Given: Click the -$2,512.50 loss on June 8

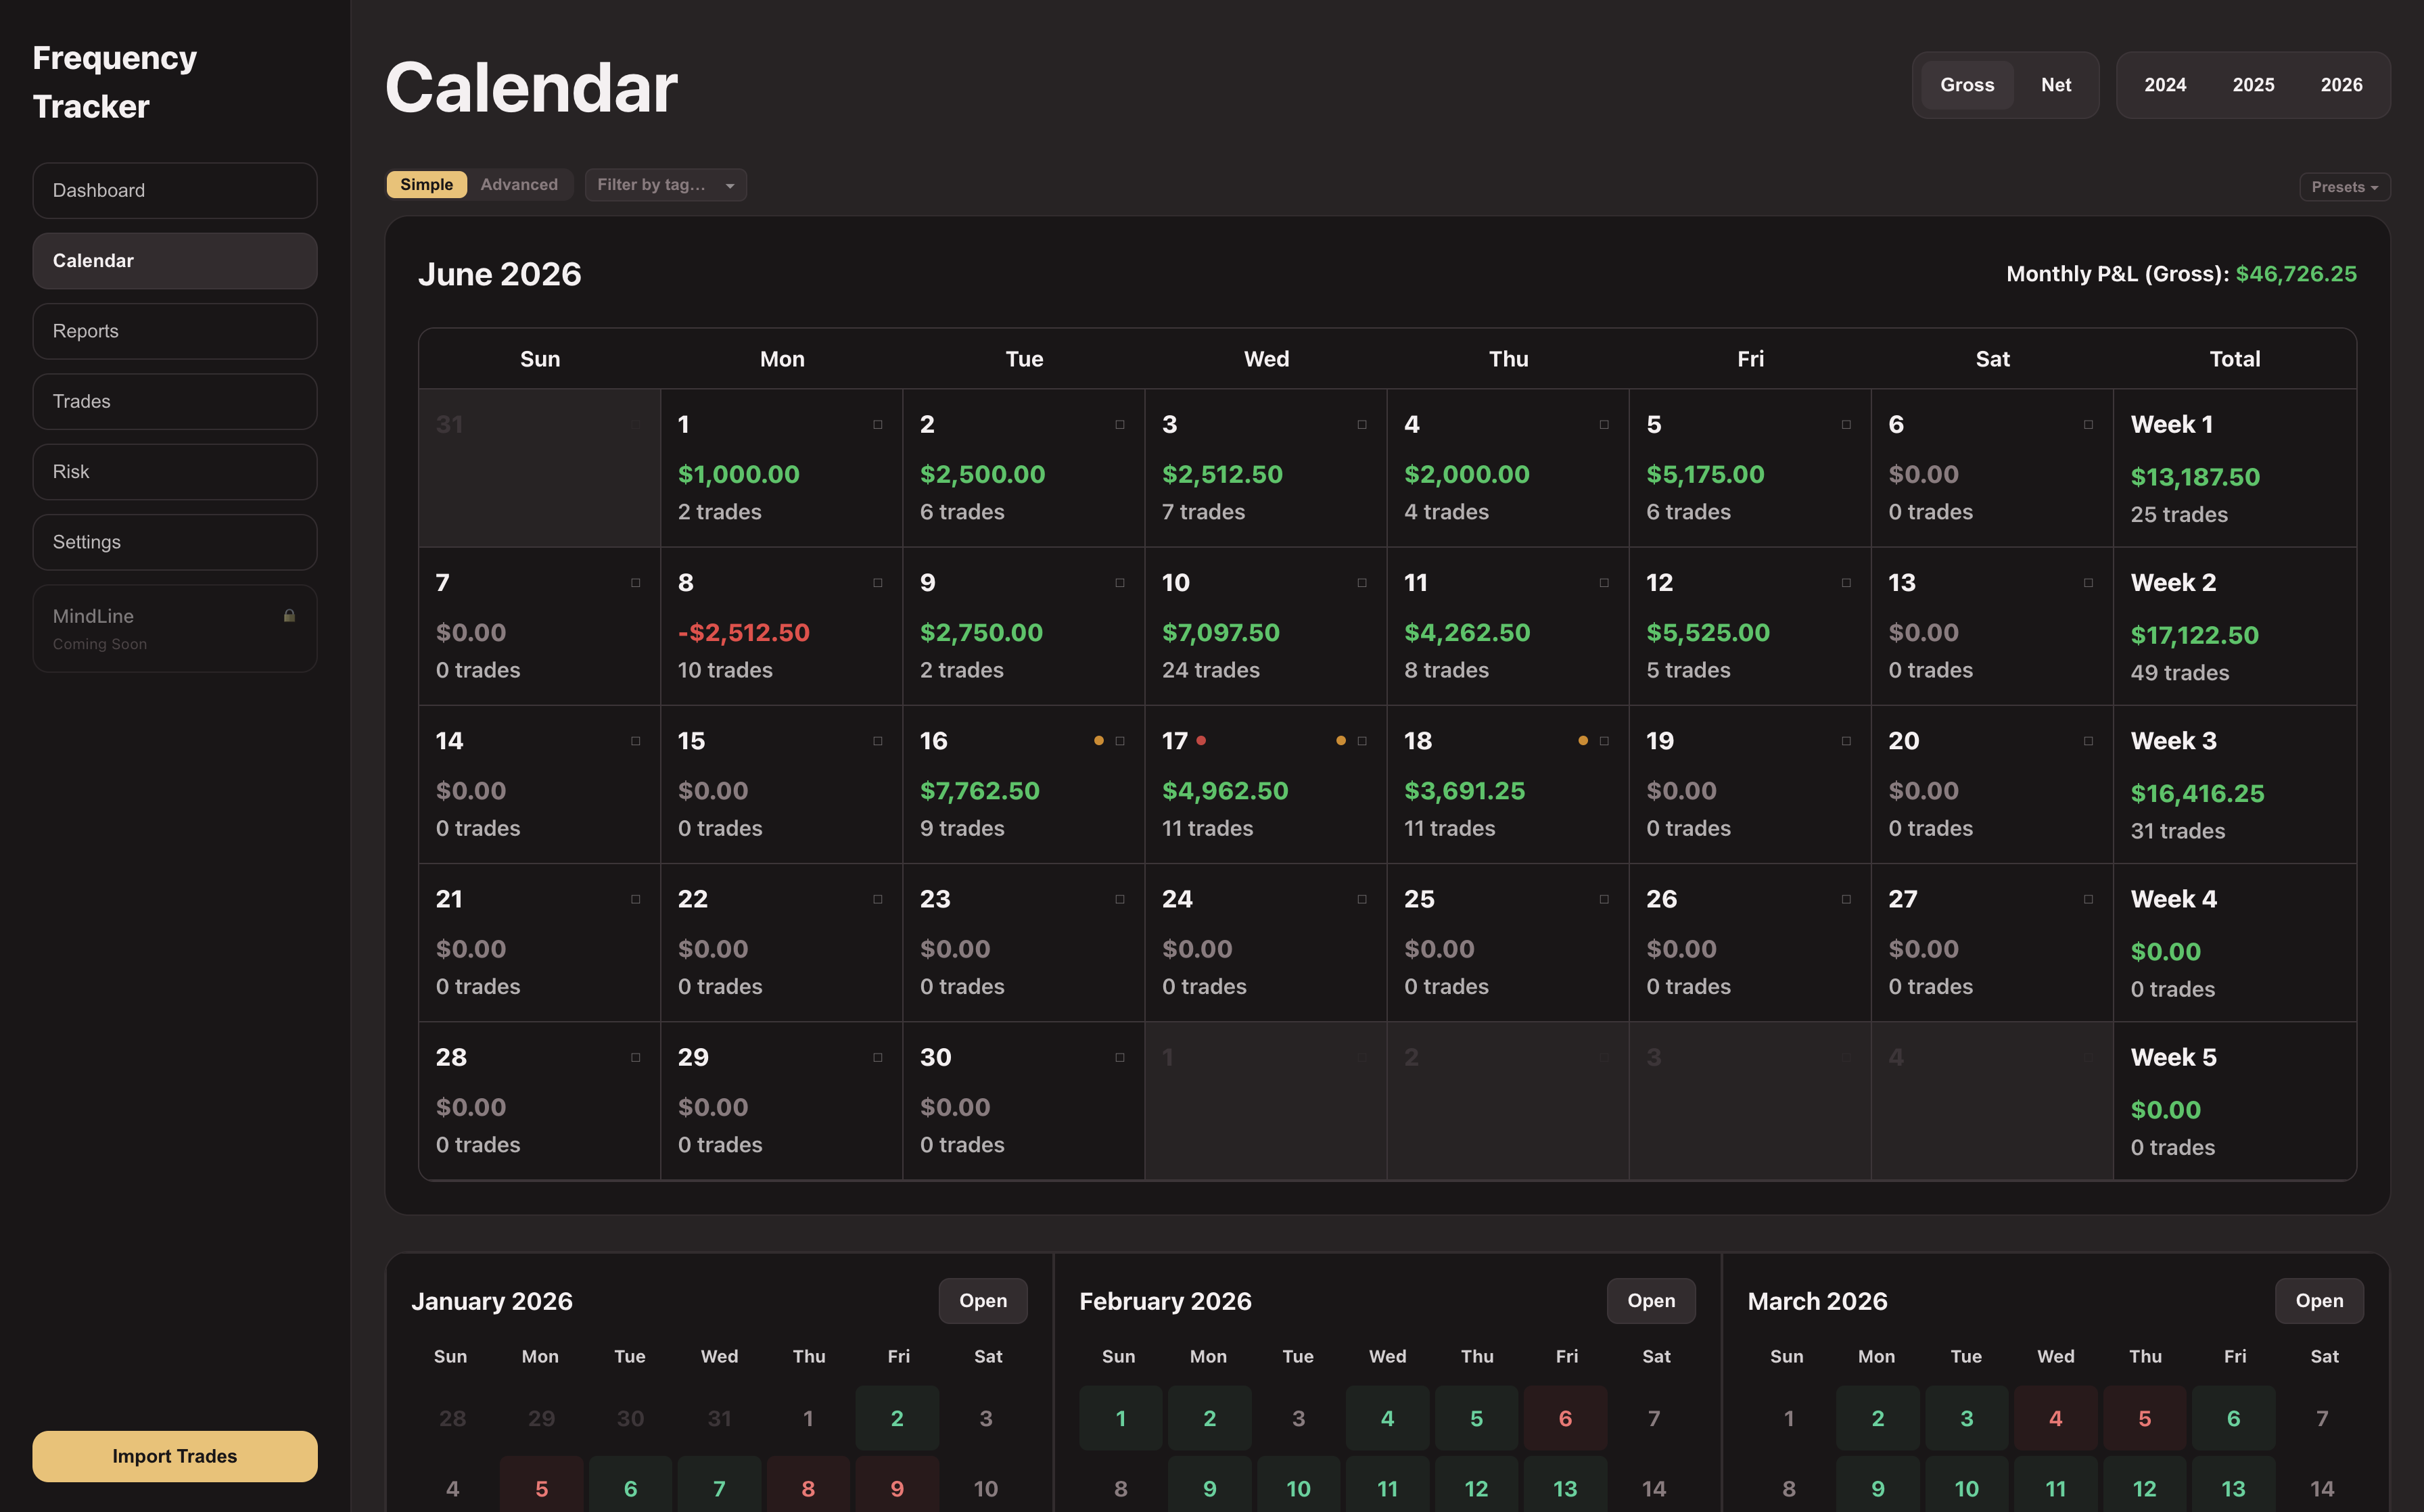Looking at the screenshot, I should (744, 633).
